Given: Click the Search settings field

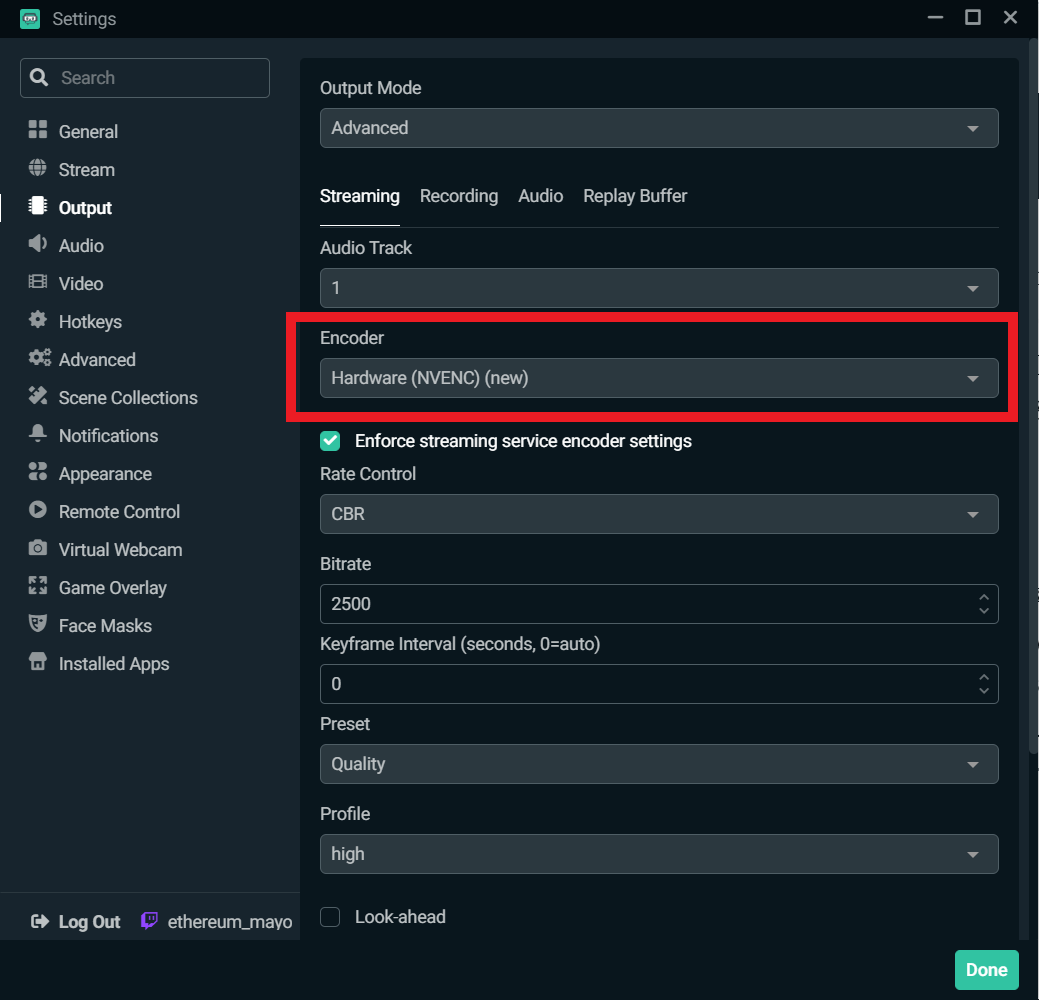Looking at the screenshot, I should 144,78.
